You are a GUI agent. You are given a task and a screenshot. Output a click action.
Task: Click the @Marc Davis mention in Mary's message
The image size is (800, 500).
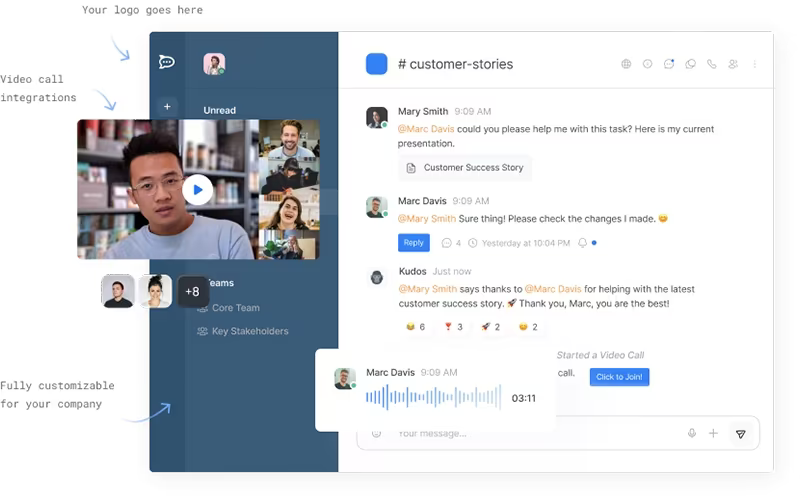tap(426, 129)
